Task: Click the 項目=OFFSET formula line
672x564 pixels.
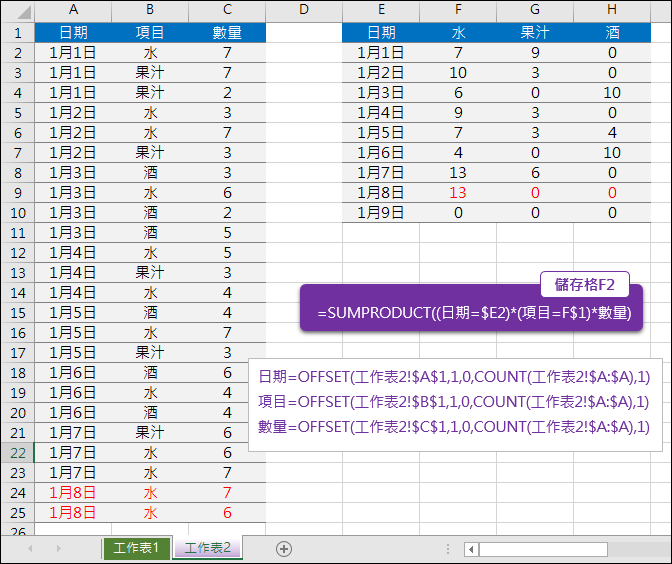Action: point(454,402)
